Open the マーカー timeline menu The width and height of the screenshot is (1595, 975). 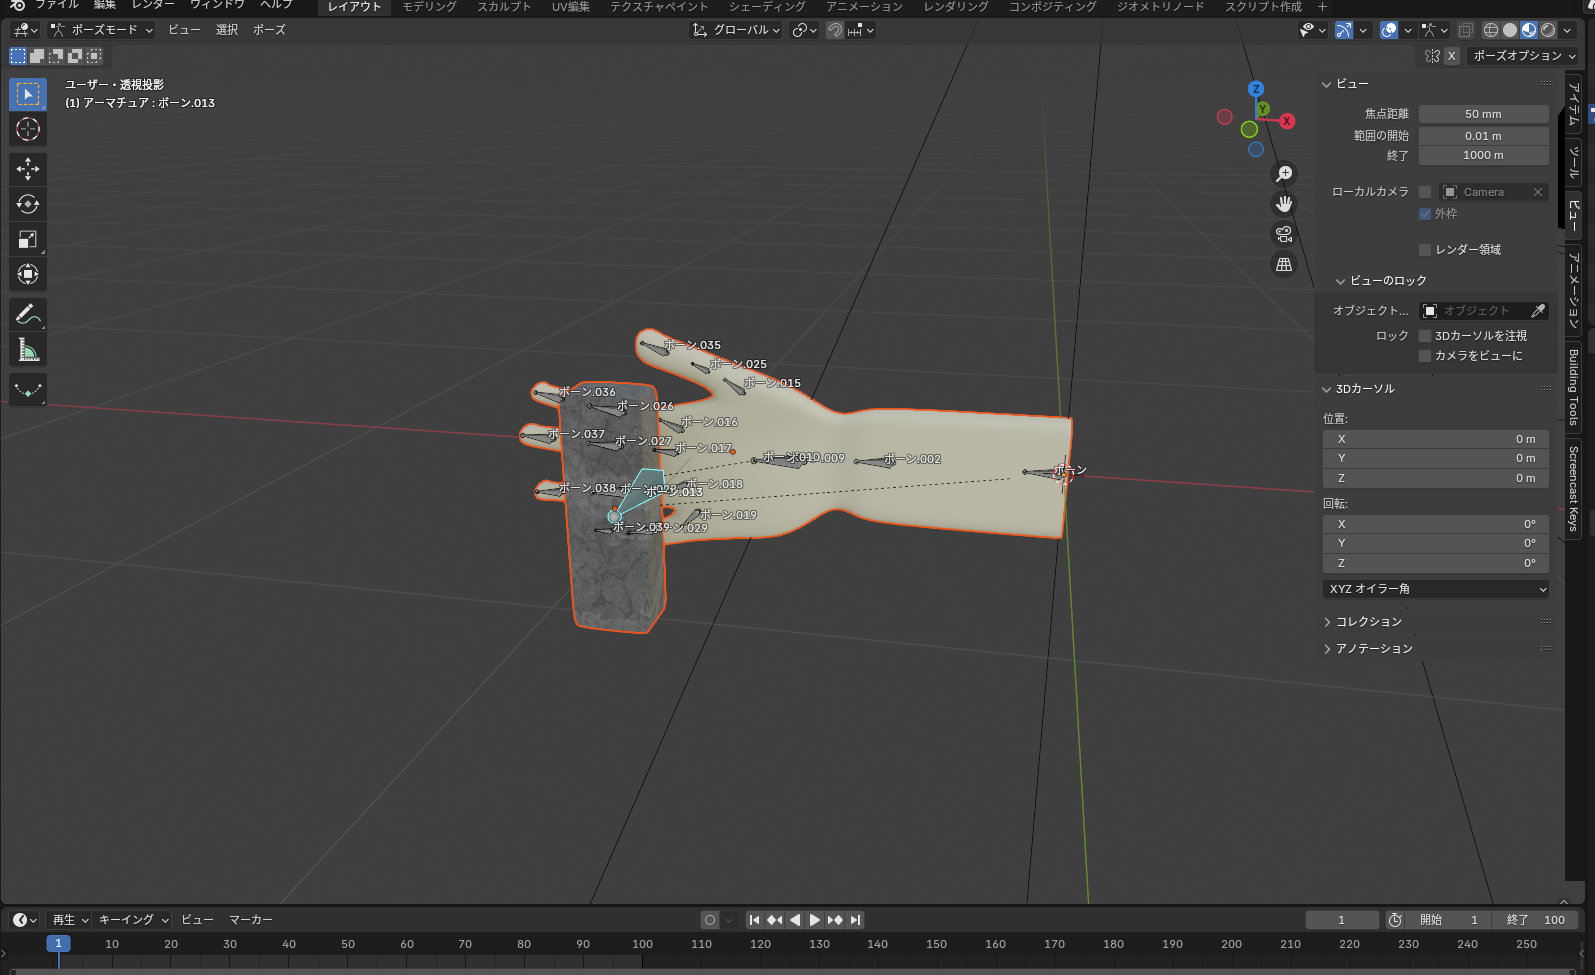251,920
